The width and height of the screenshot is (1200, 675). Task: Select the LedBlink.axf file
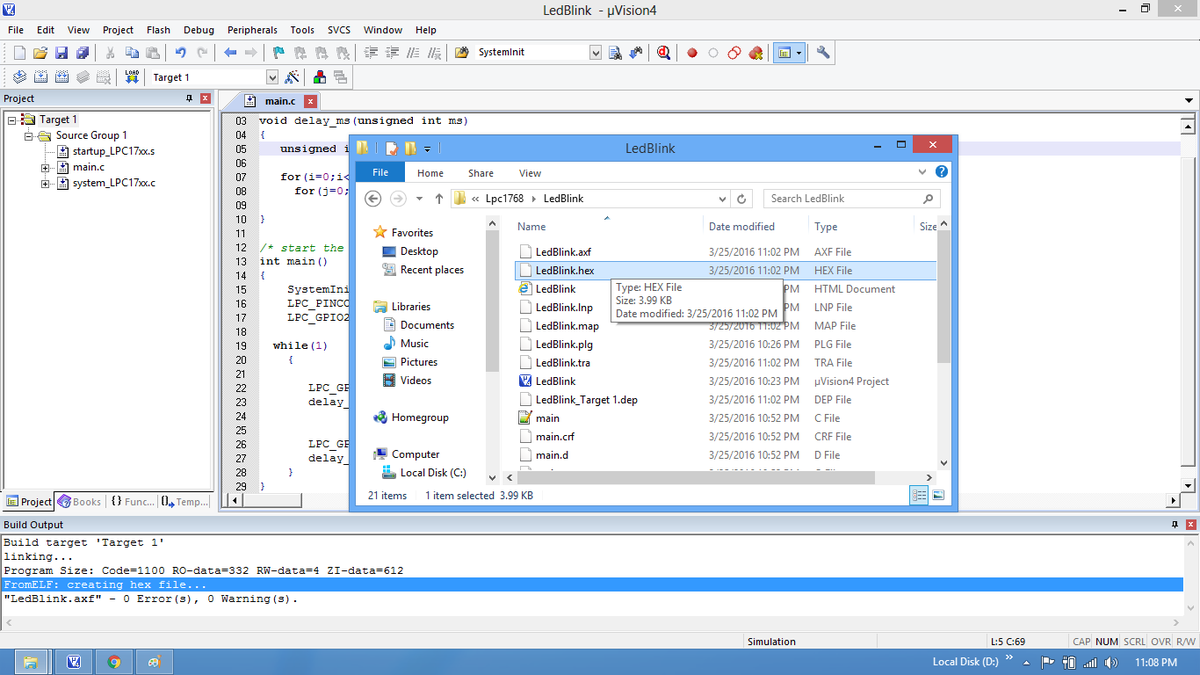563,252
